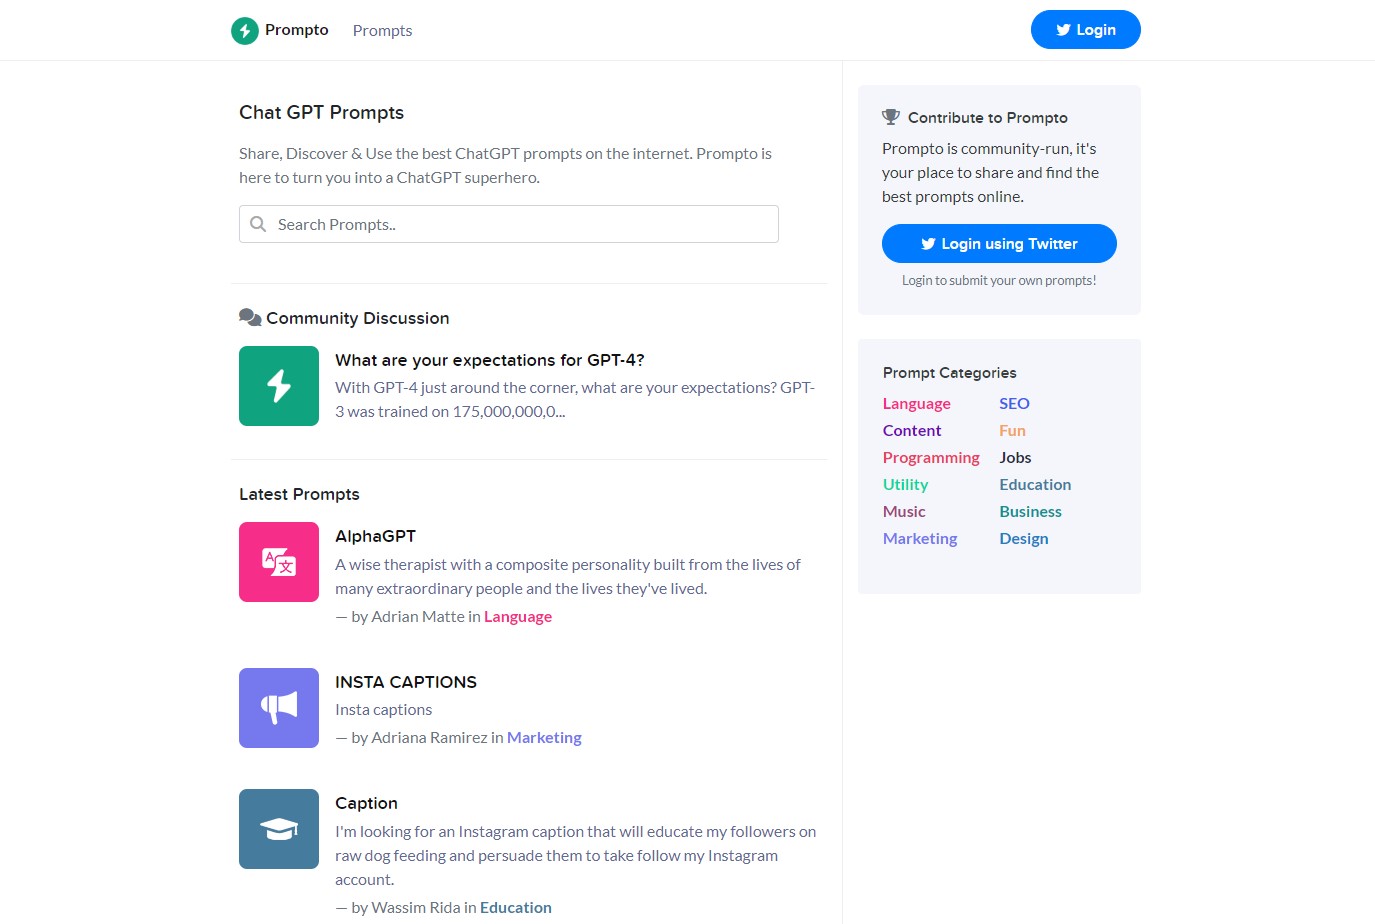Screen dimensions: 1375x924
Task: Open the GPT-4 expectations discussion title
Action: (490, 360)
